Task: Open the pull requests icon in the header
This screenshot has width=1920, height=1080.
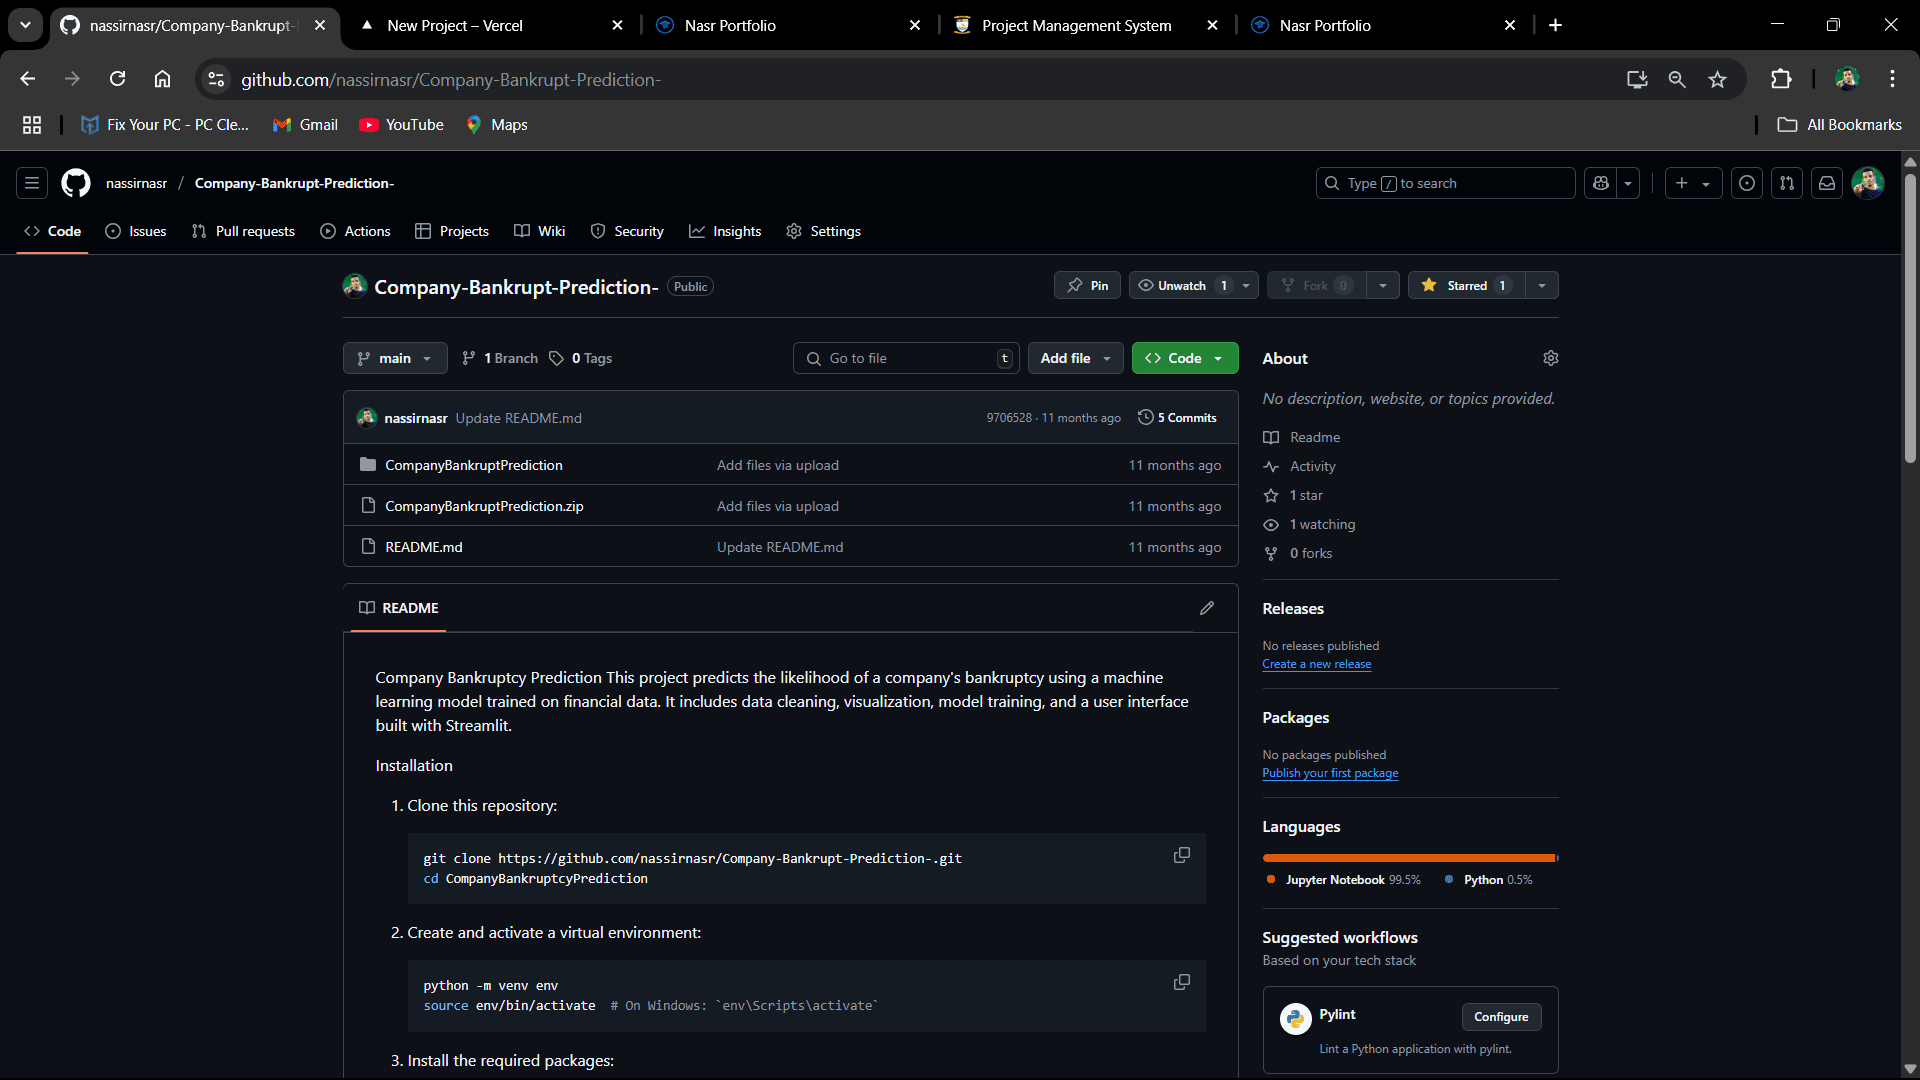Action: [1787, 183]
